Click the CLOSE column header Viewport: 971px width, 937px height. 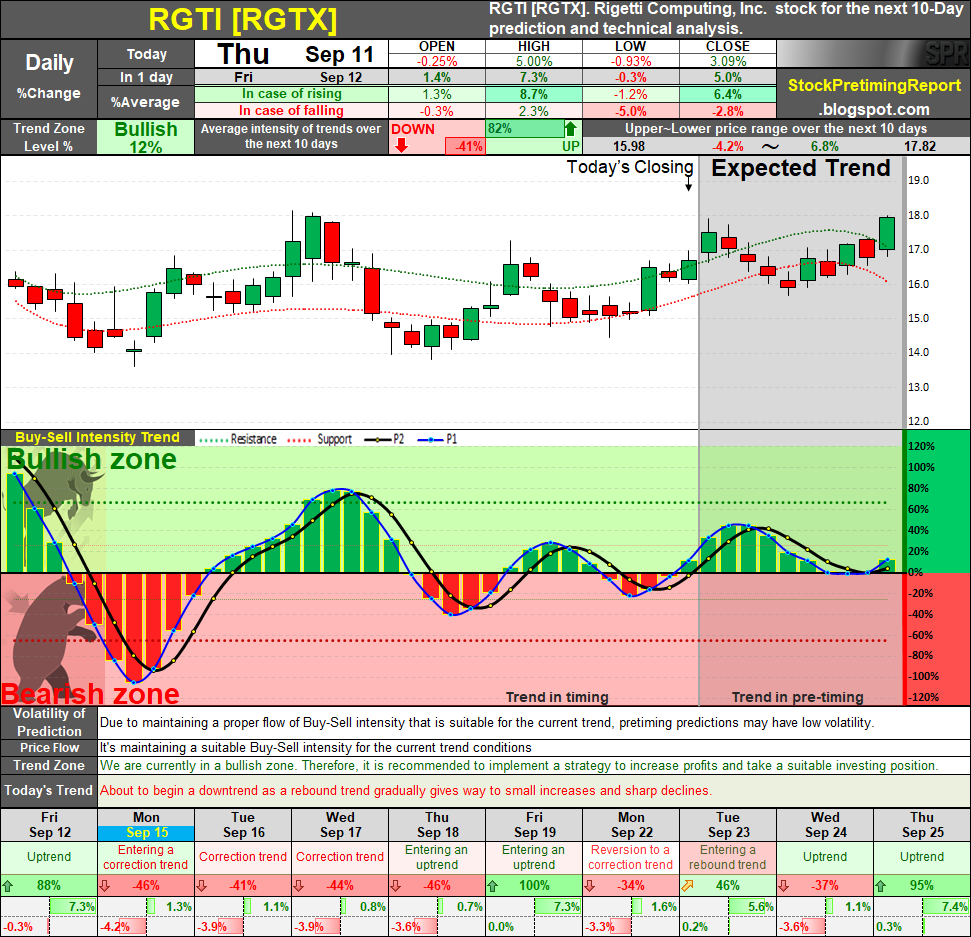728,46
